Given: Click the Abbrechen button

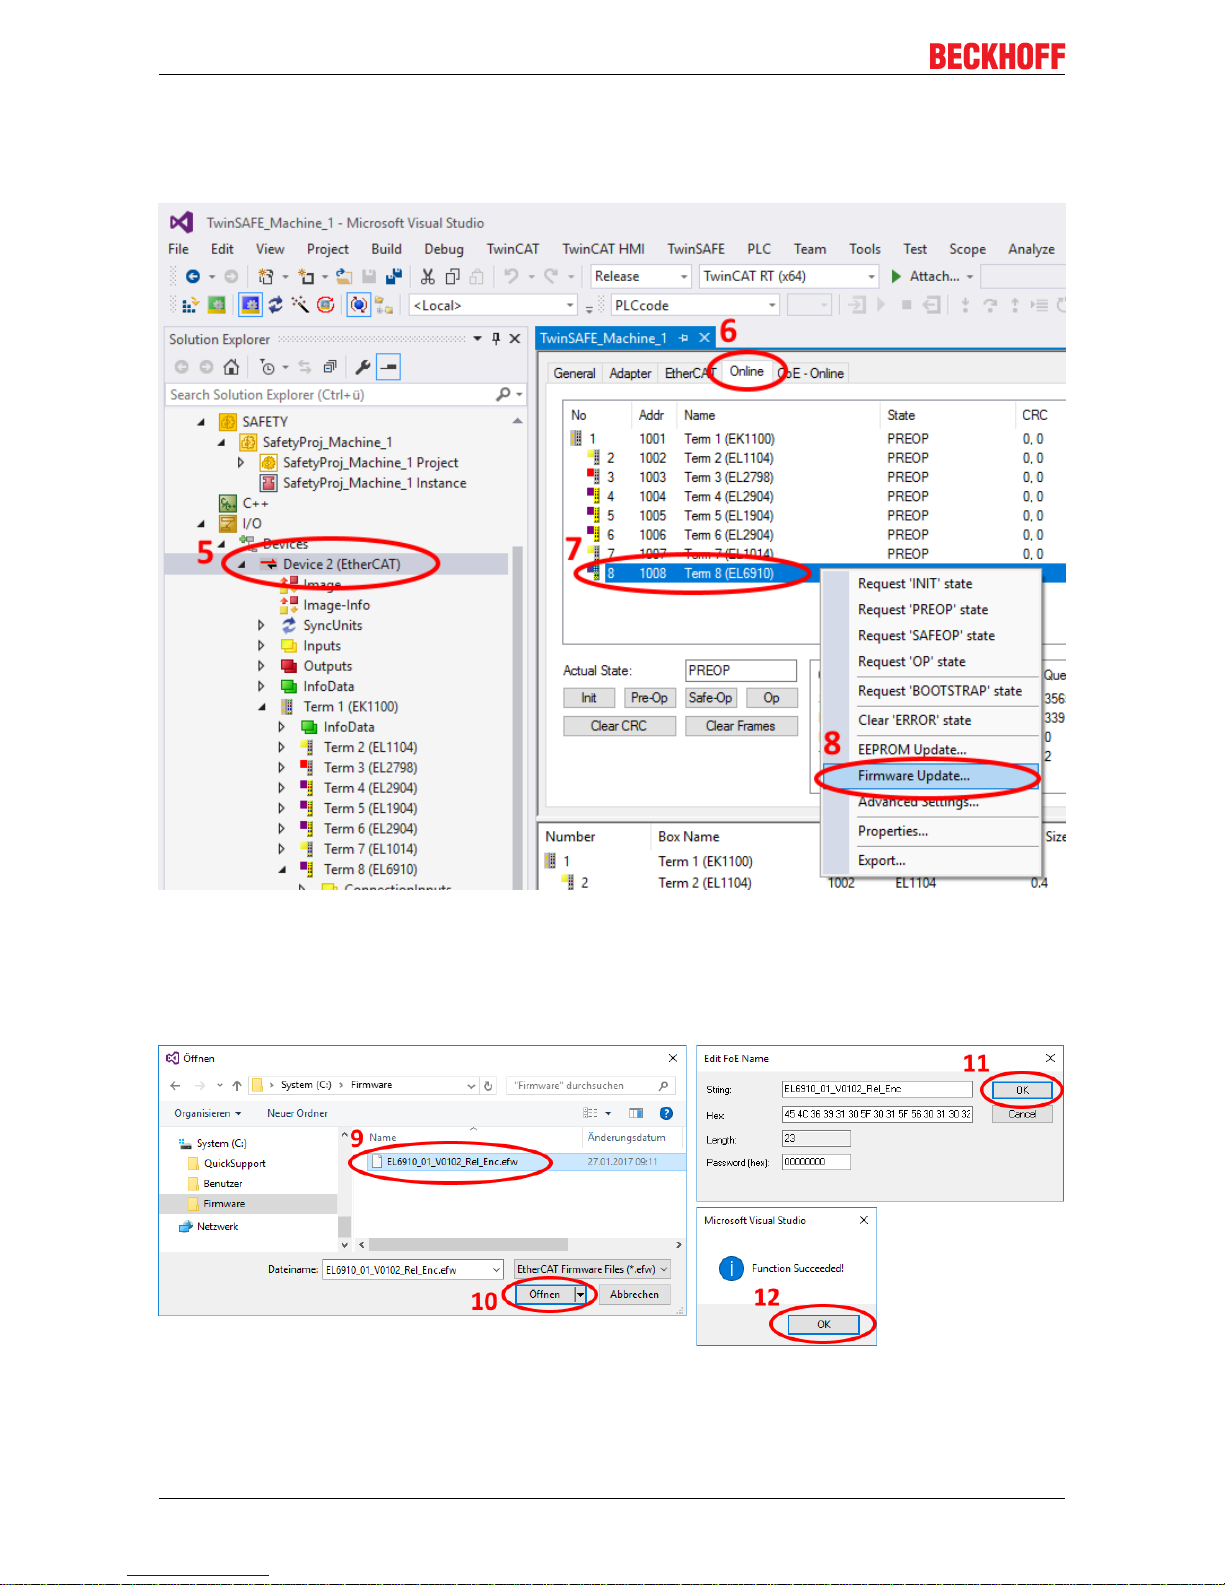Looking at the screenshot, I should (635, 1294).
